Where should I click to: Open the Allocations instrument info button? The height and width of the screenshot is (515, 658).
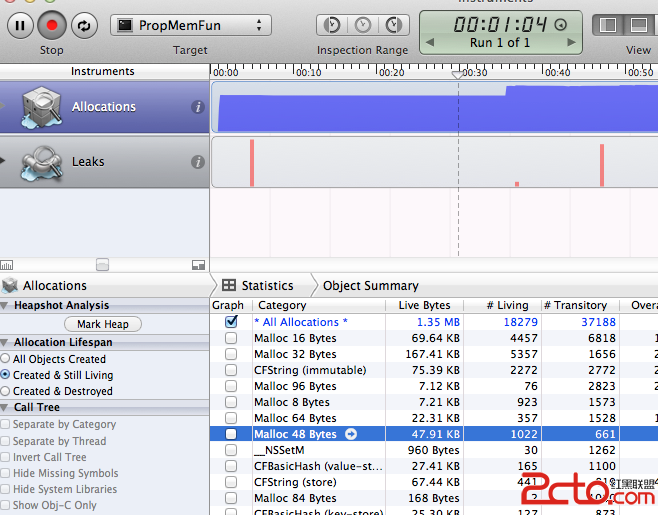pos(198,107)
